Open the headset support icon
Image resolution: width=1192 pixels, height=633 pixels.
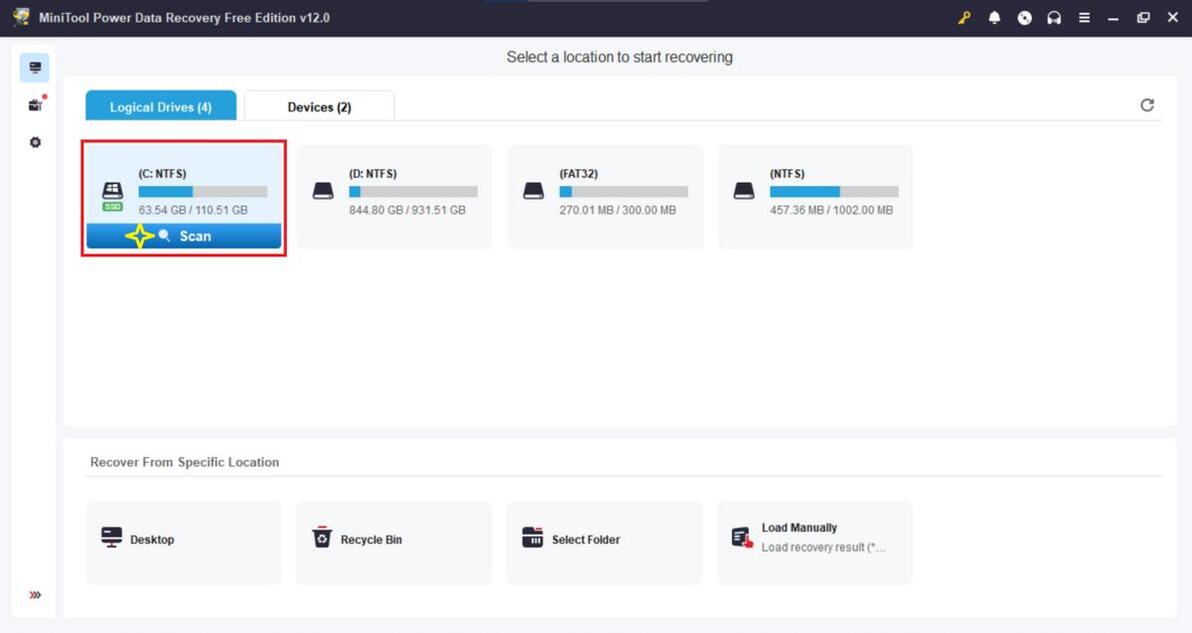tap(1054, 17)
